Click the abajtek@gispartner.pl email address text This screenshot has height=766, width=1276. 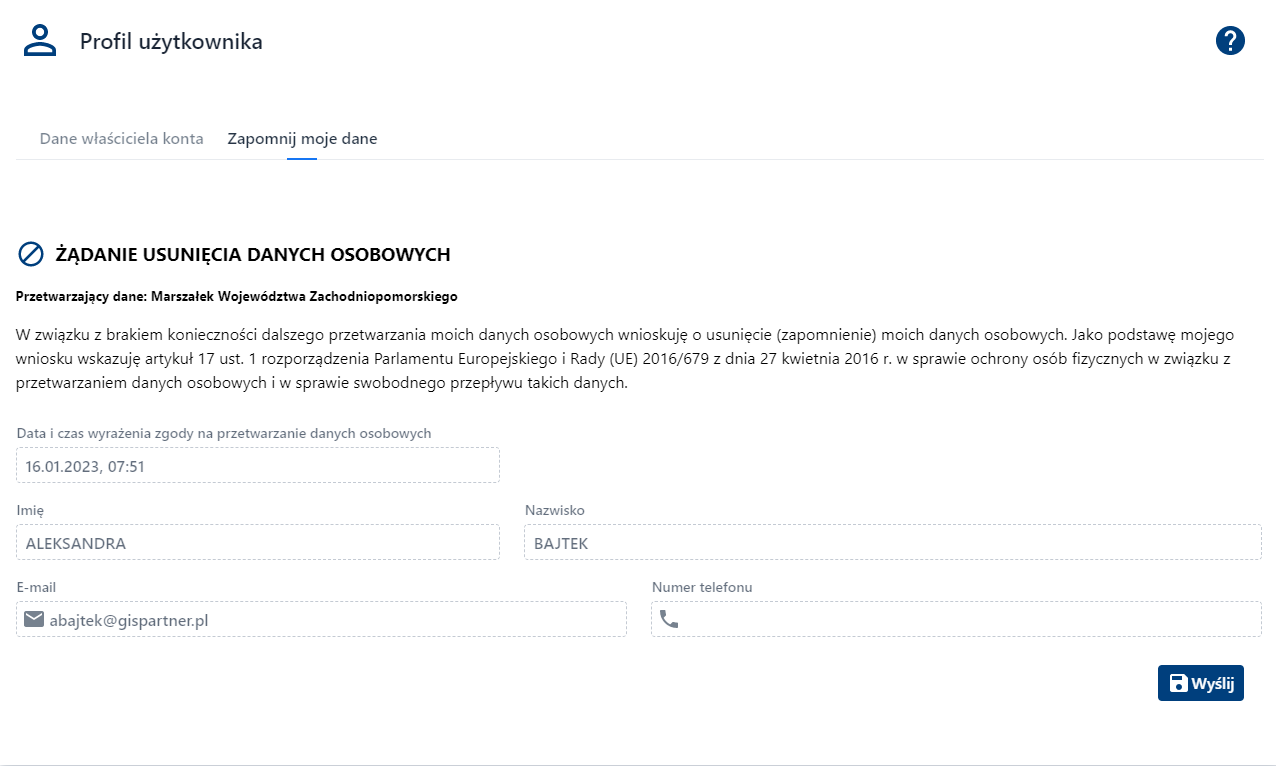click(x=129, y=620)
